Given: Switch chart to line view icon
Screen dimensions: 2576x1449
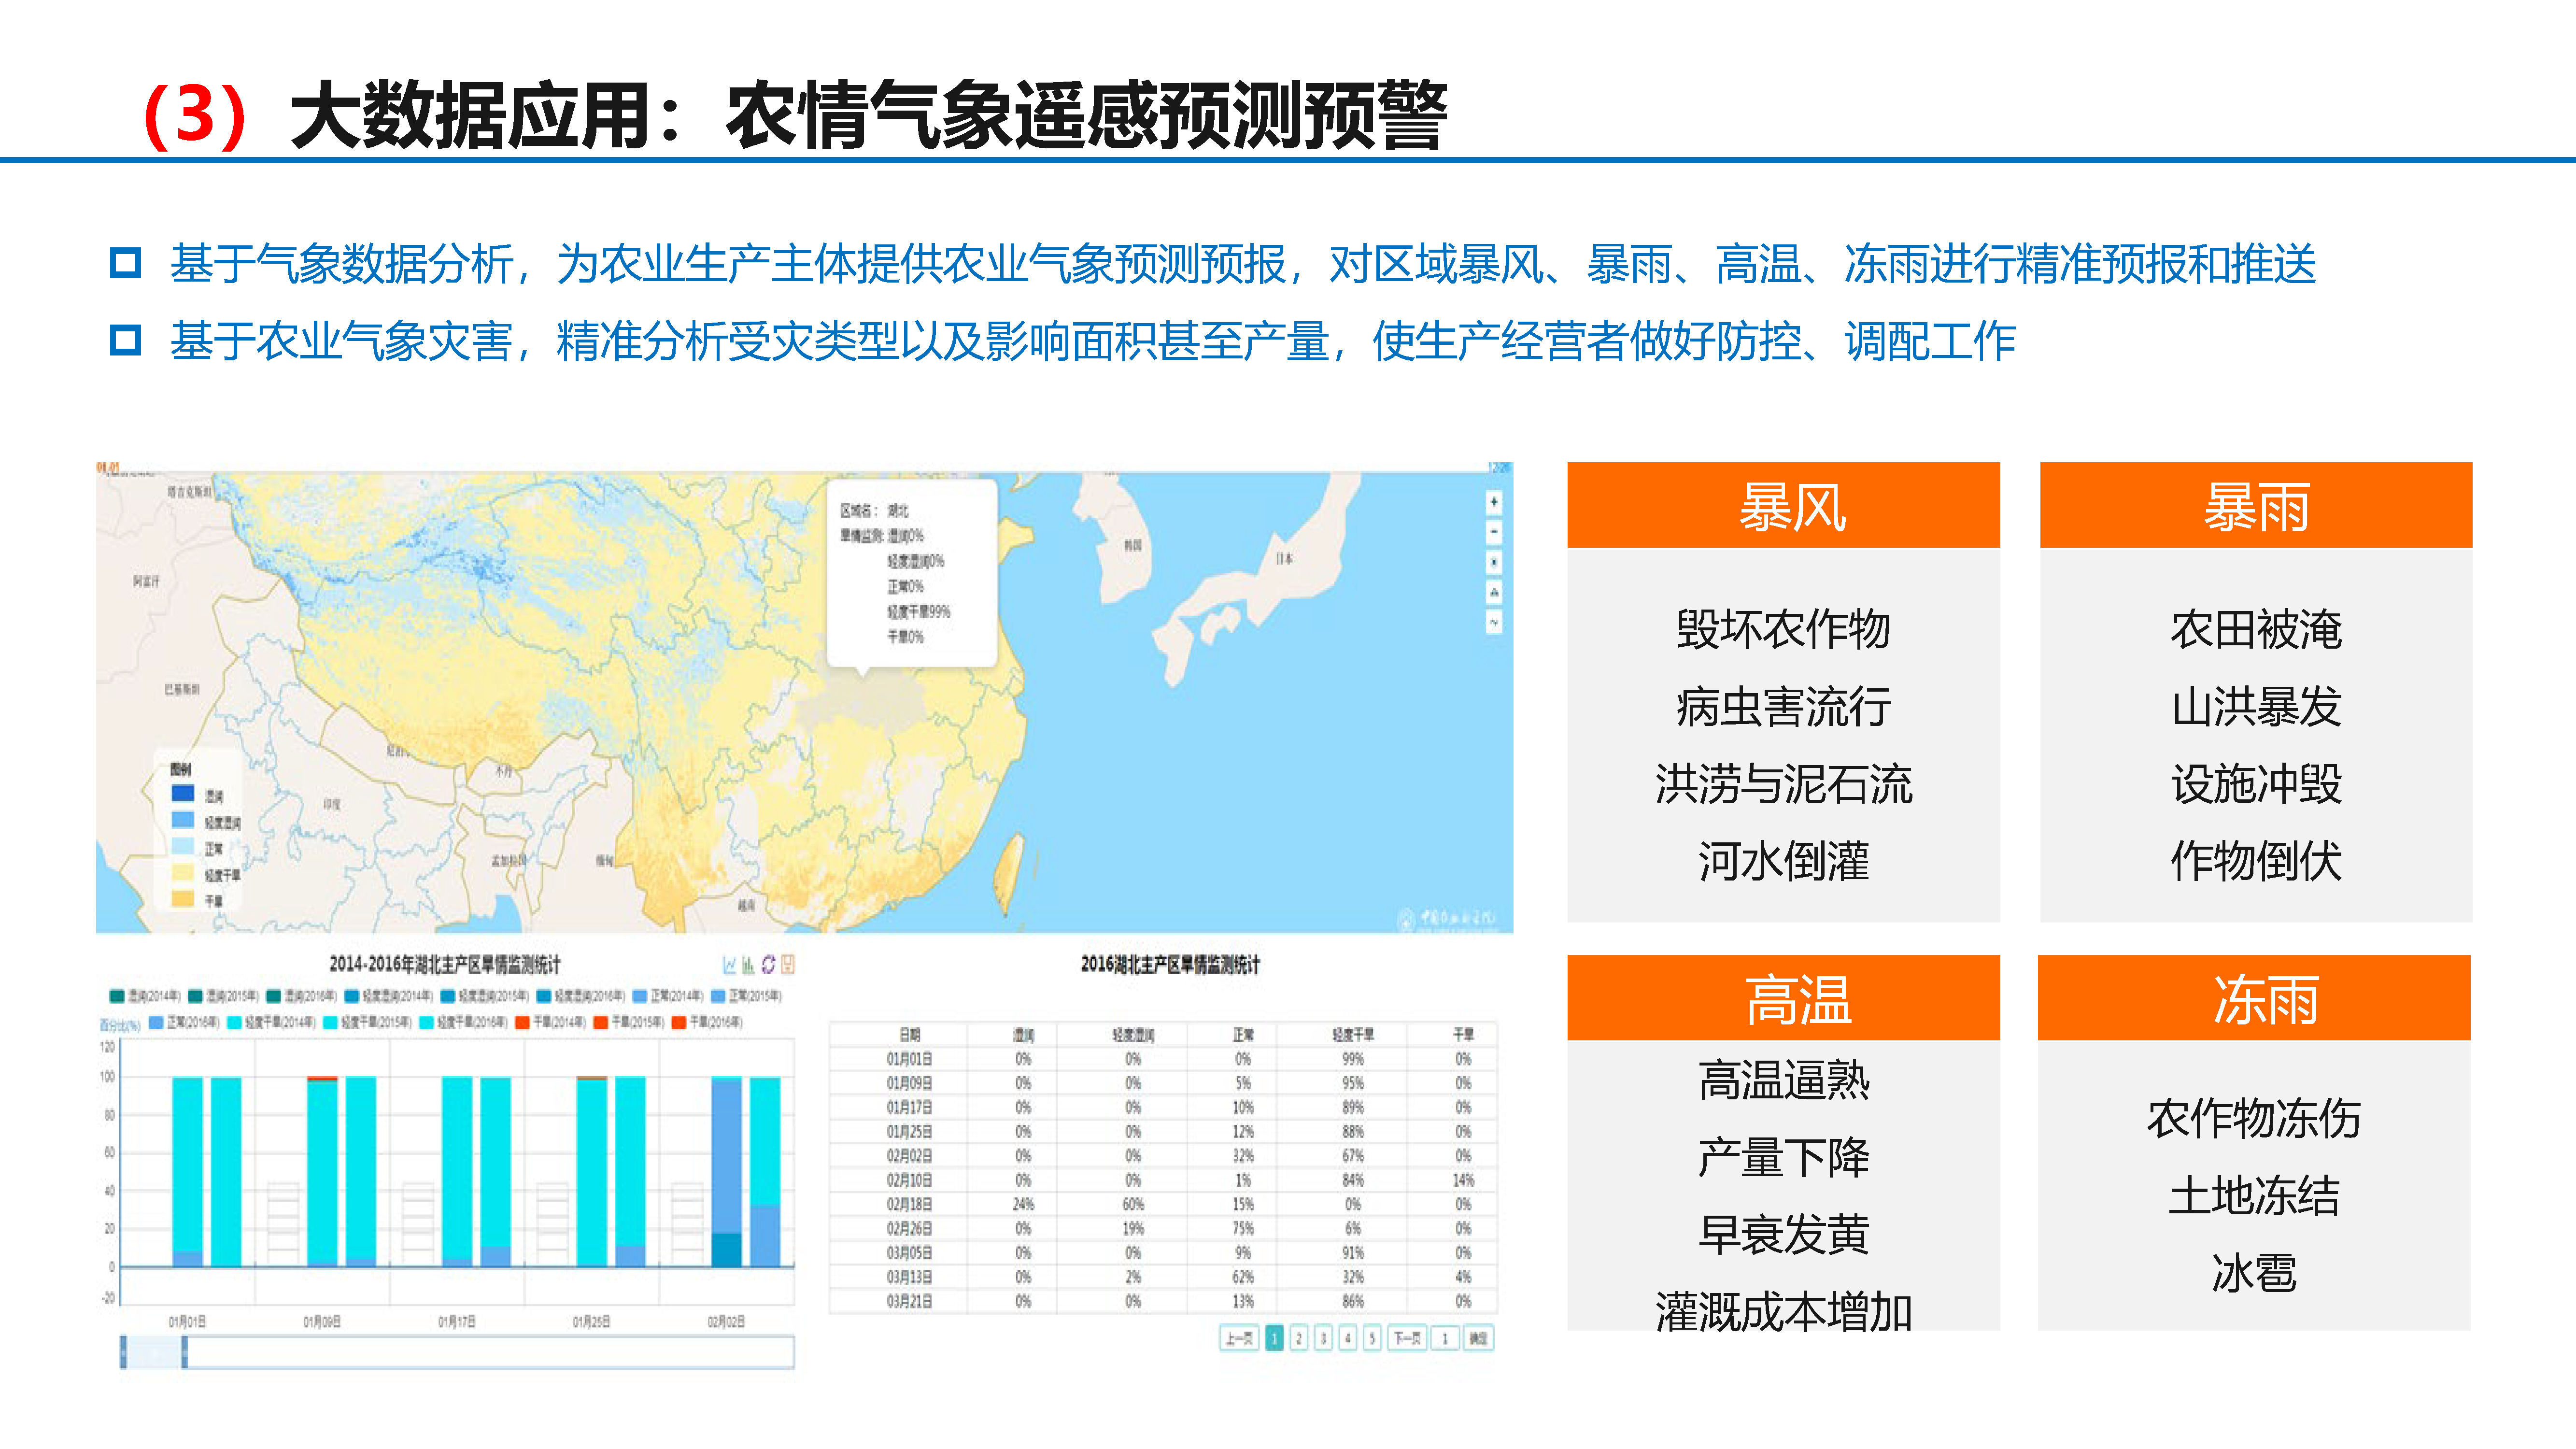Looking at the screenshot, I should point(729,964).
